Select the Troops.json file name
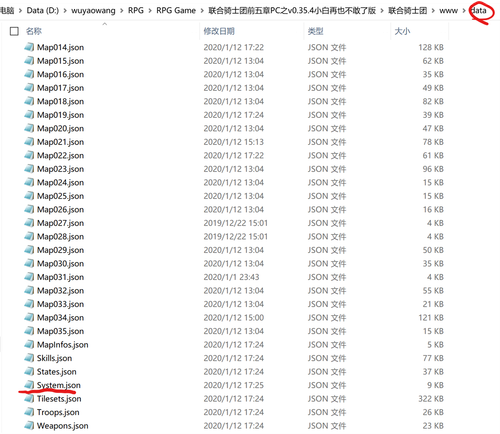 pos(58,412)
